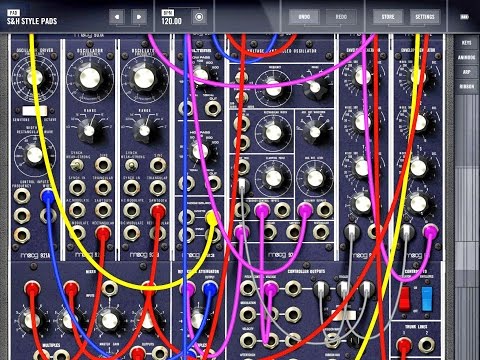Tap the circular record button beside BPM
480x360 pixels.
[x=199, y=16]
